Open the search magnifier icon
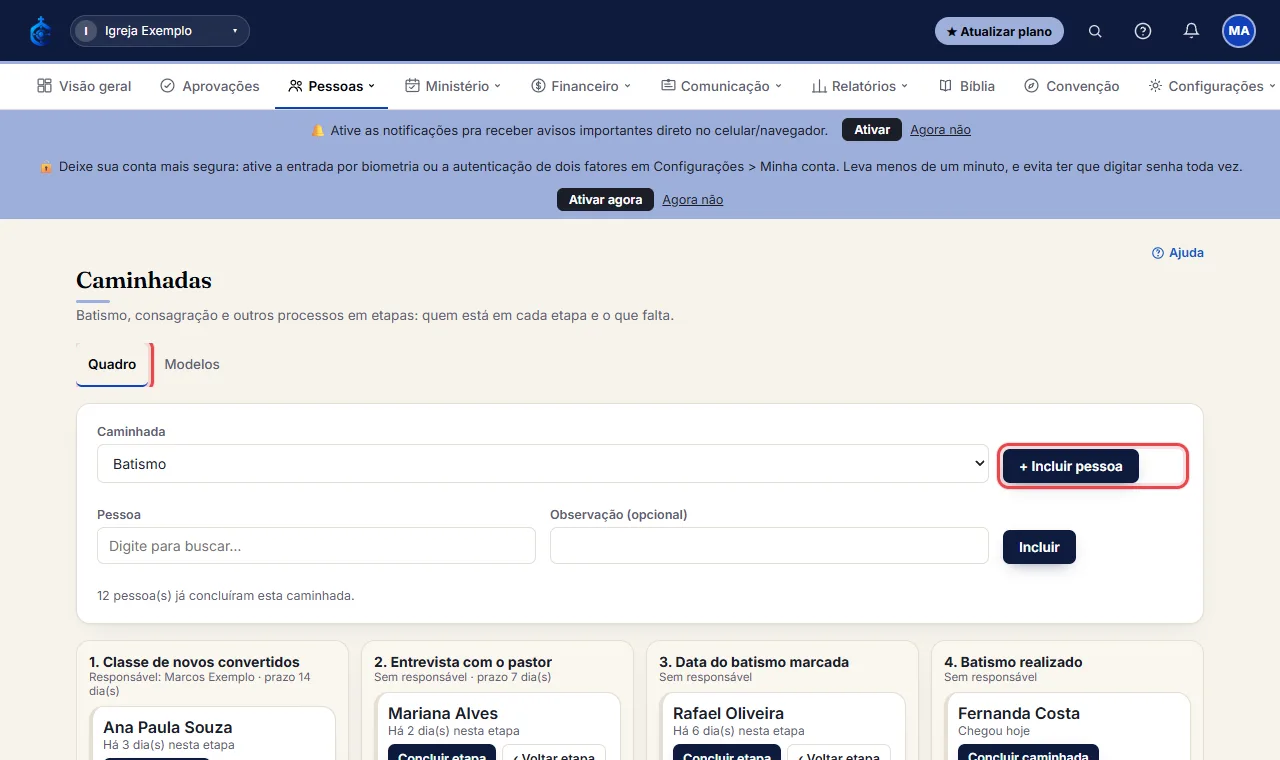This screenshot has height=760, width=1280. point(1095,31)
